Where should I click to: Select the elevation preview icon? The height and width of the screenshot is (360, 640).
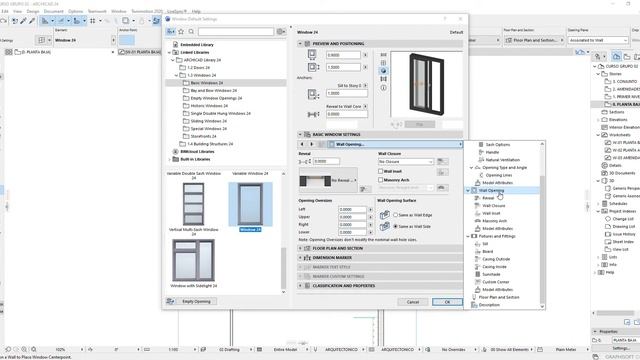[383, 62]
